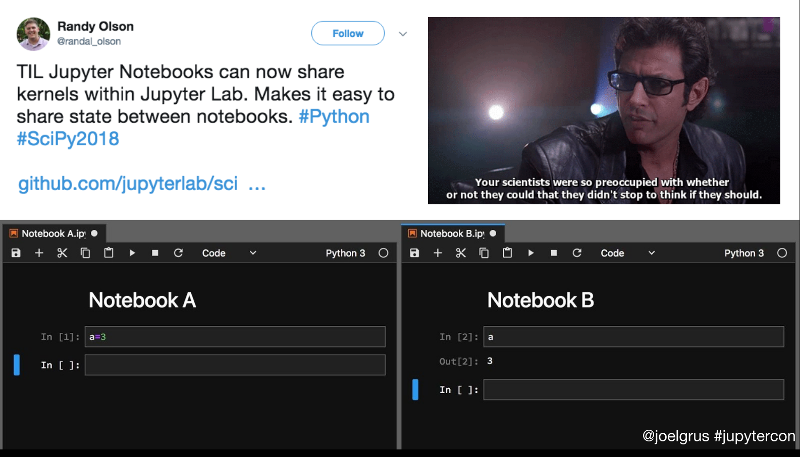Click unsaved dot on Notebook A tab

pos(94,234)
